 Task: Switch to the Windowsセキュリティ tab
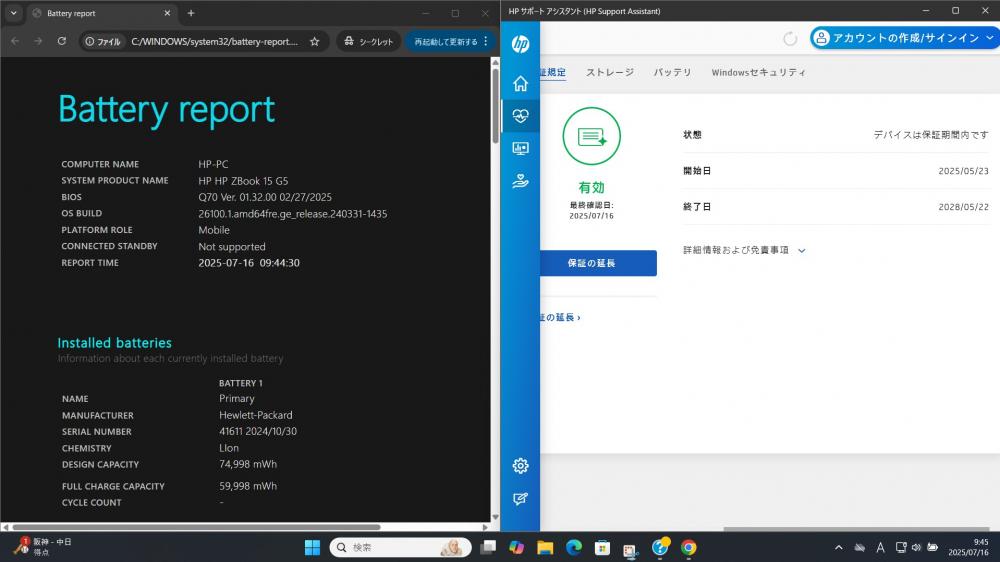(x=758, y=73)
